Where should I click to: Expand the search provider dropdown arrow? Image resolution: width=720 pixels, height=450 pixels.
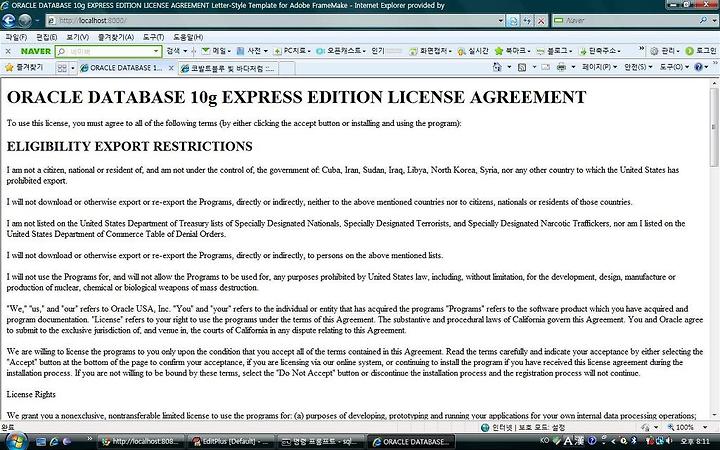pos(713,20)
